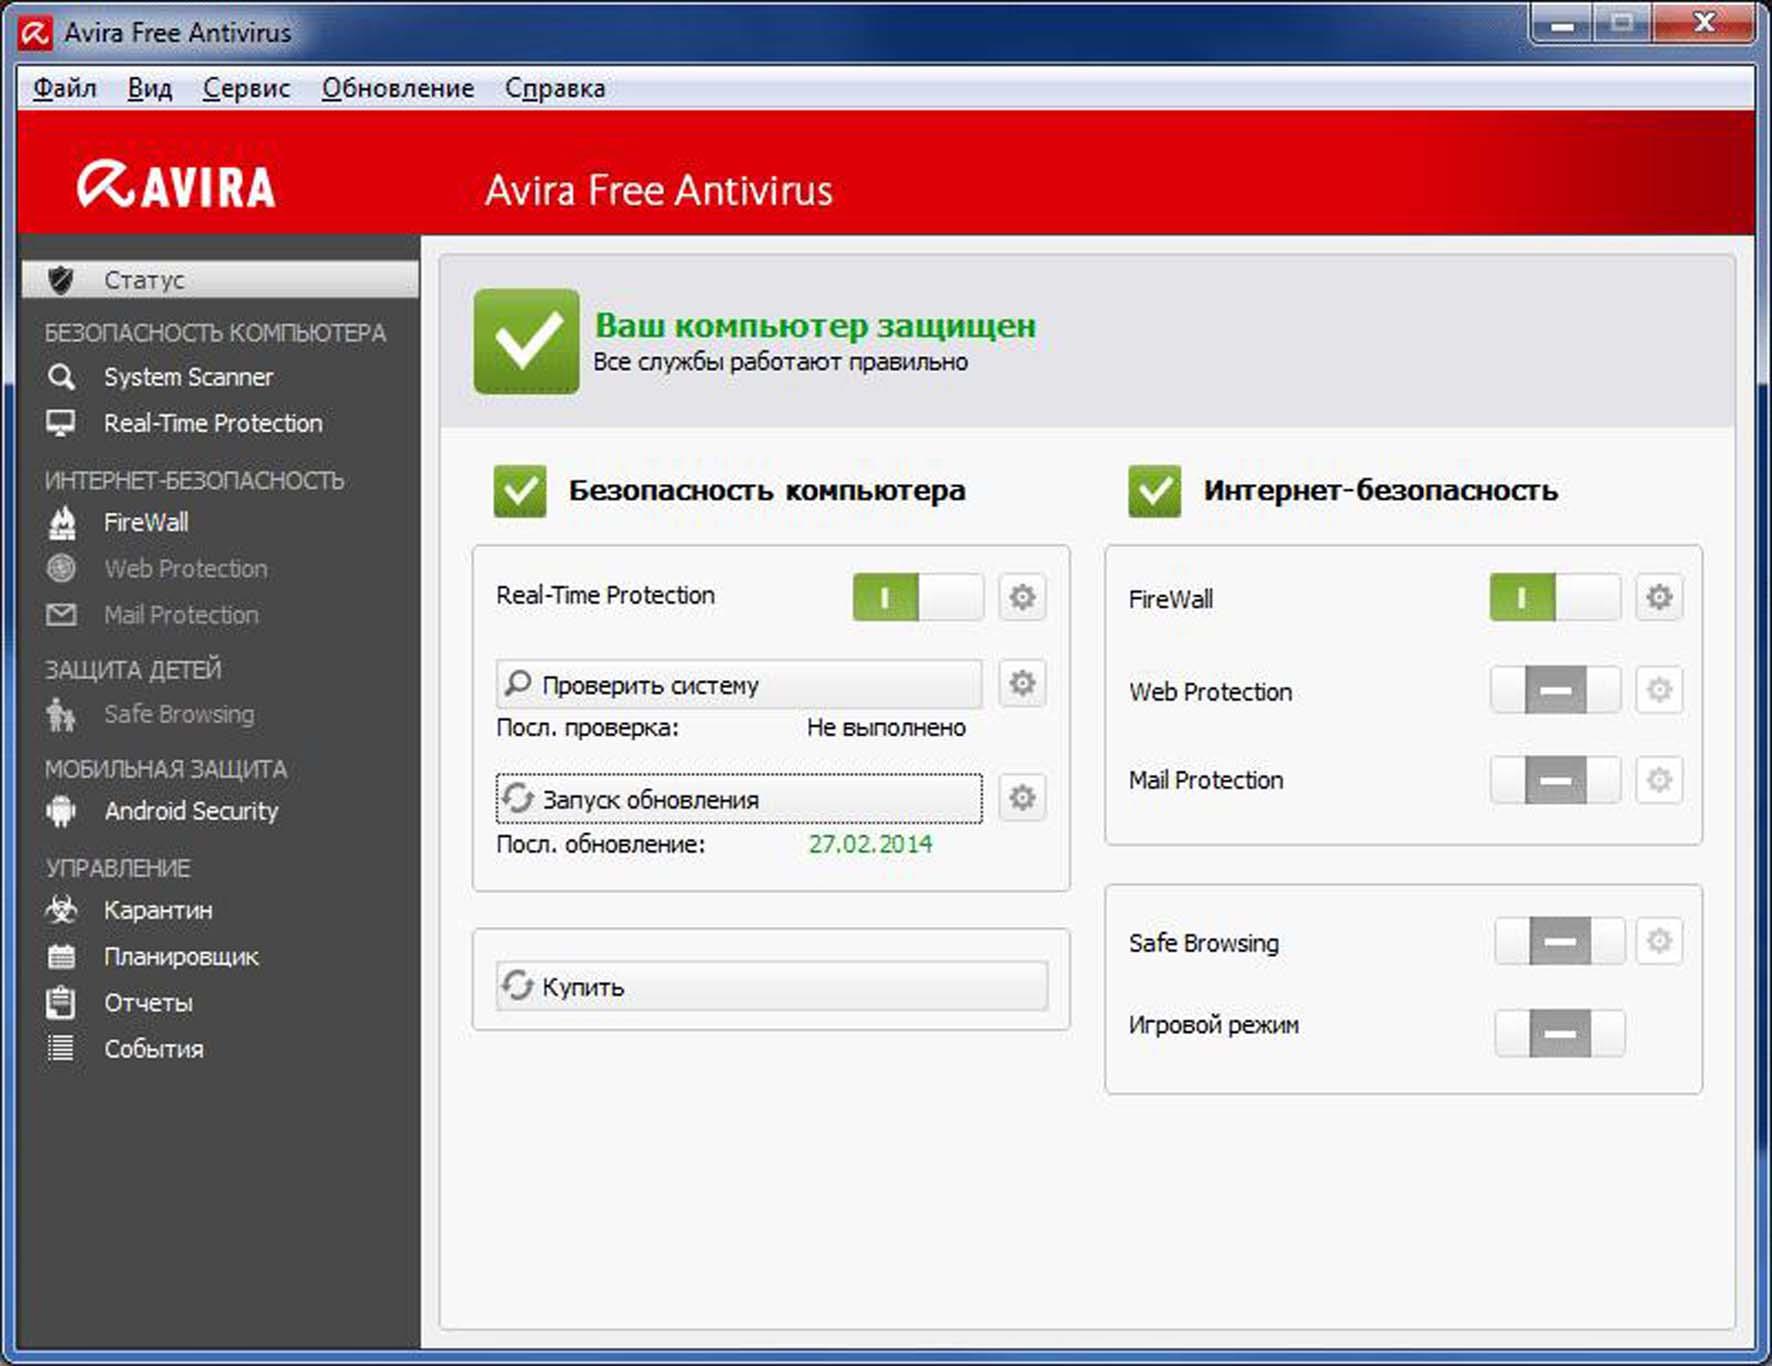Screen dimensions: 1772x1366
Task: Minimize the Avira window
Action: (x=1562, y=24)
